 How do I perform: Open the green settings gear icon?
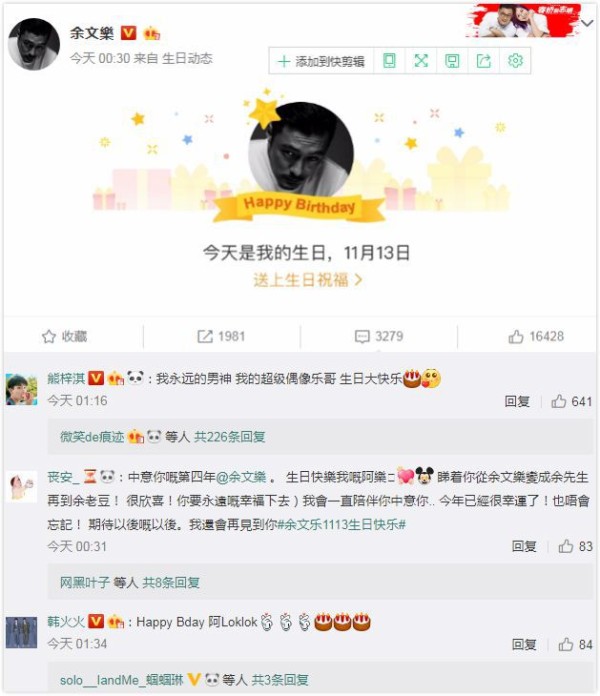pos(515,60)
